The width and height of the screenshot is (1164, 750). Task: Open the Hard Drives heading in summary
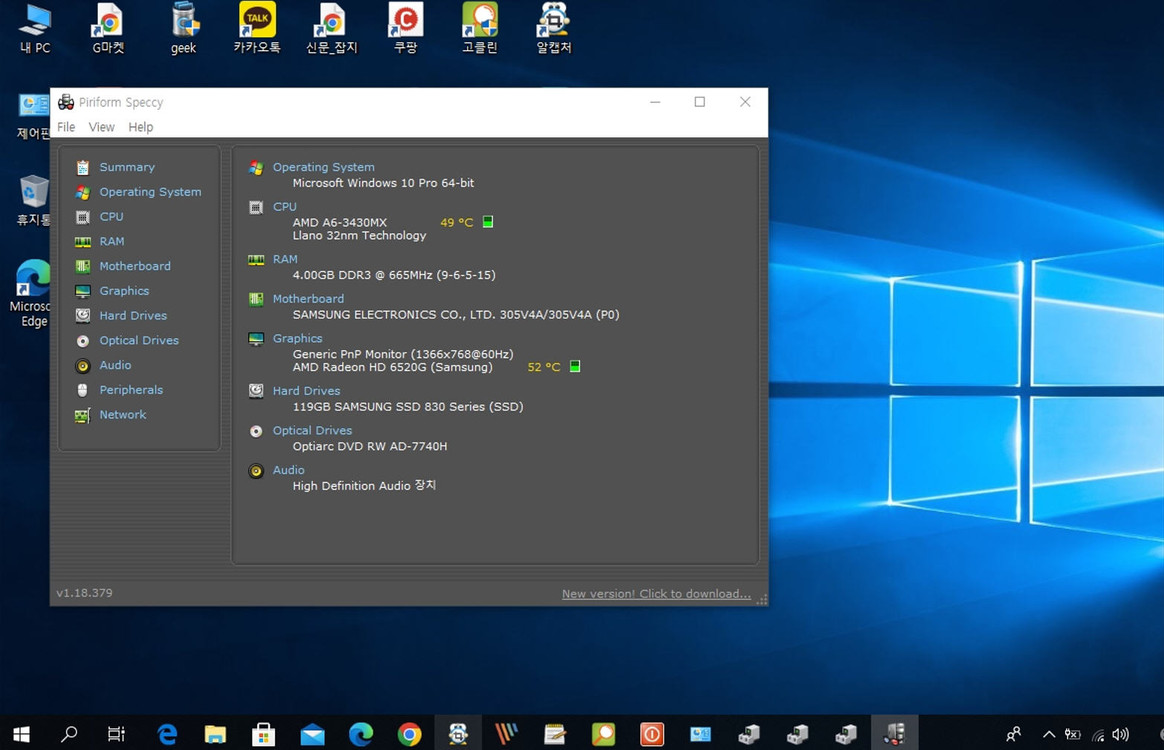[x=306, y=391]
